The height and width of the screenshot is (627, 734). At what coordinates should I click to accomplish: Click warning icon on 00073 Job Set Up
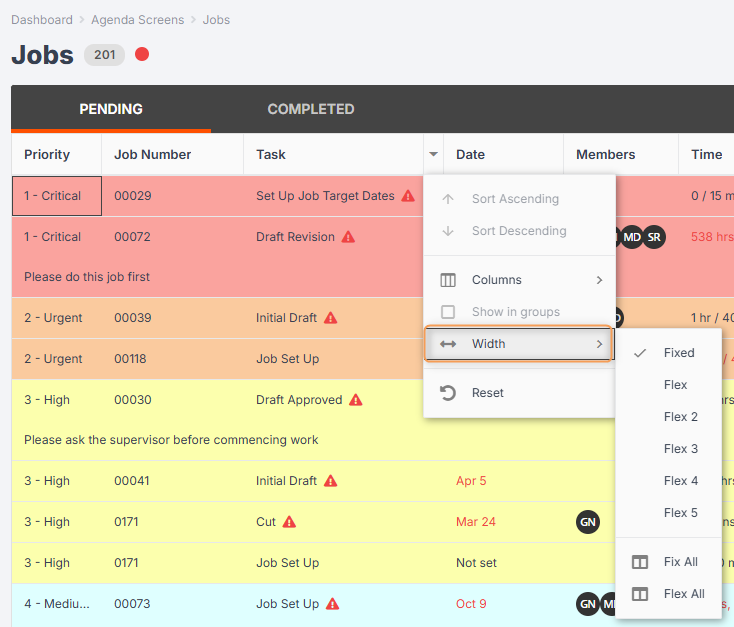pos(332,604)
